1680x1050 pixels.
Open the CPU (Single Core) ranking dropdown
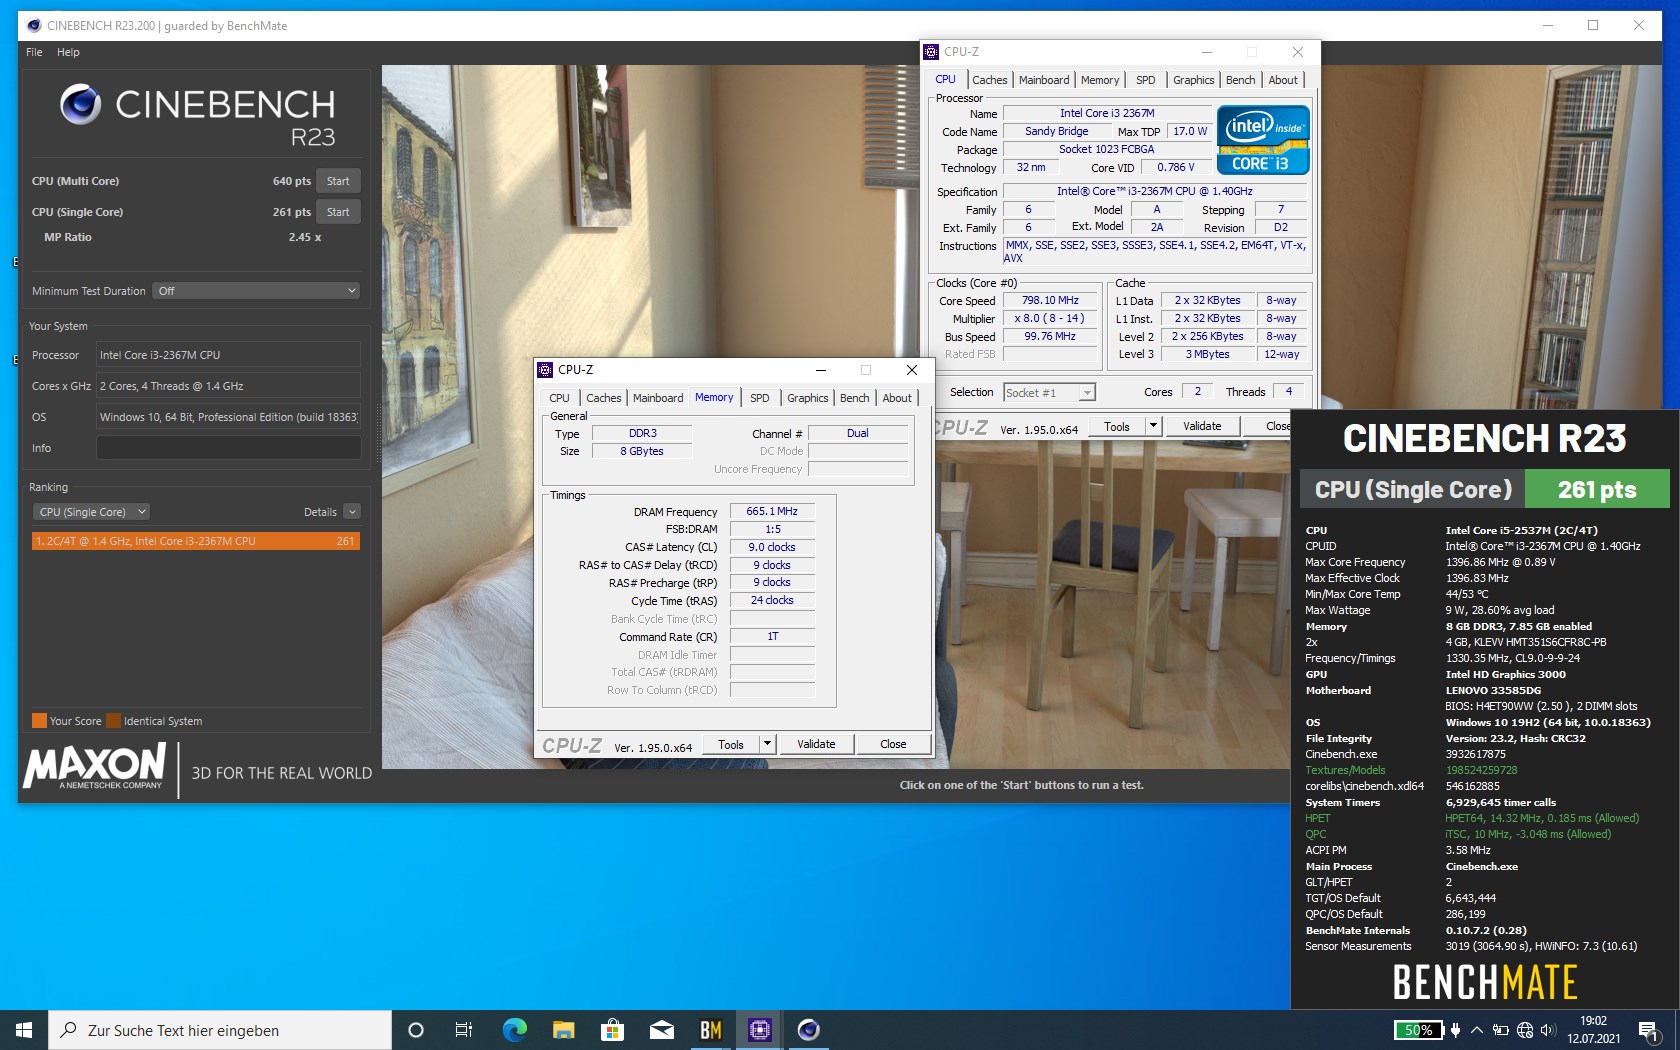tap(91, 512)
